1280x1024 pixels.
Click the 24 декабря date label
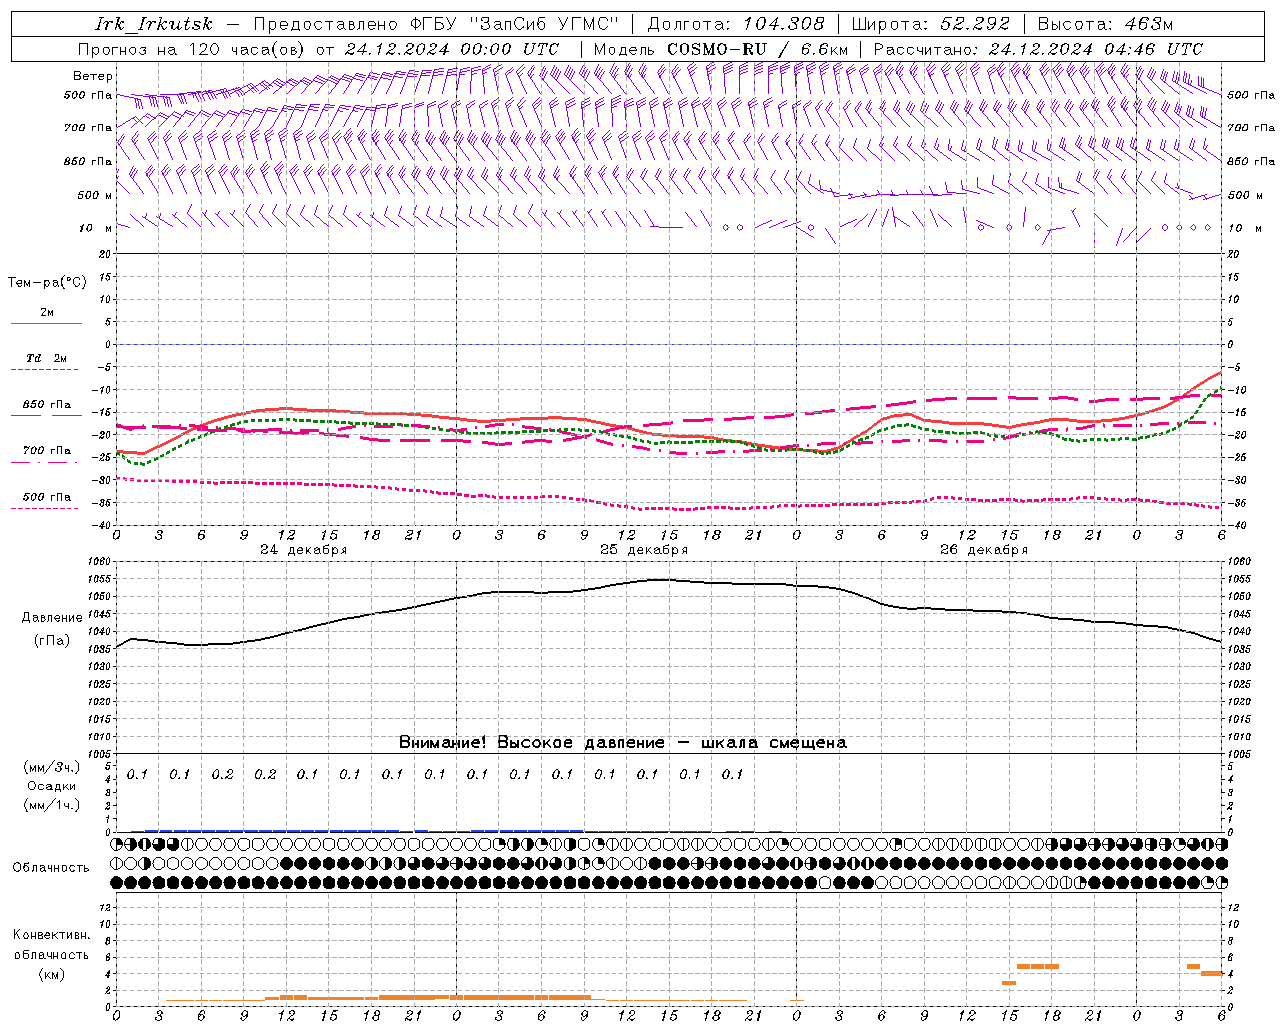[x=303, y=550]
